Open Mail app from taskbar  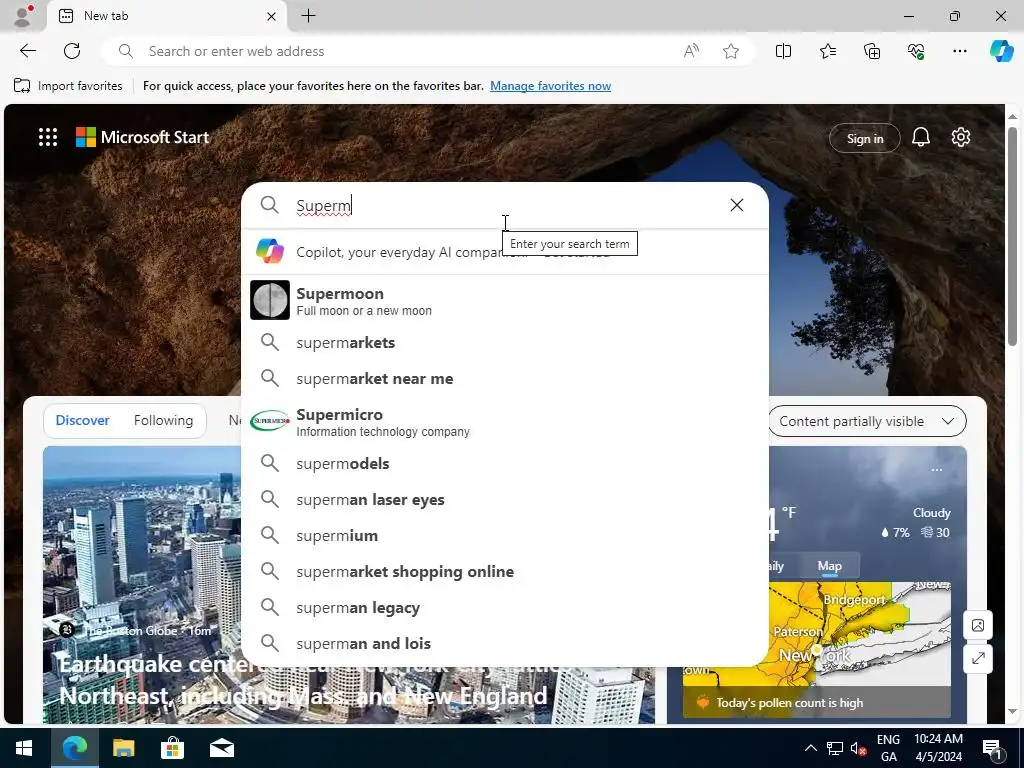(222, 748)
